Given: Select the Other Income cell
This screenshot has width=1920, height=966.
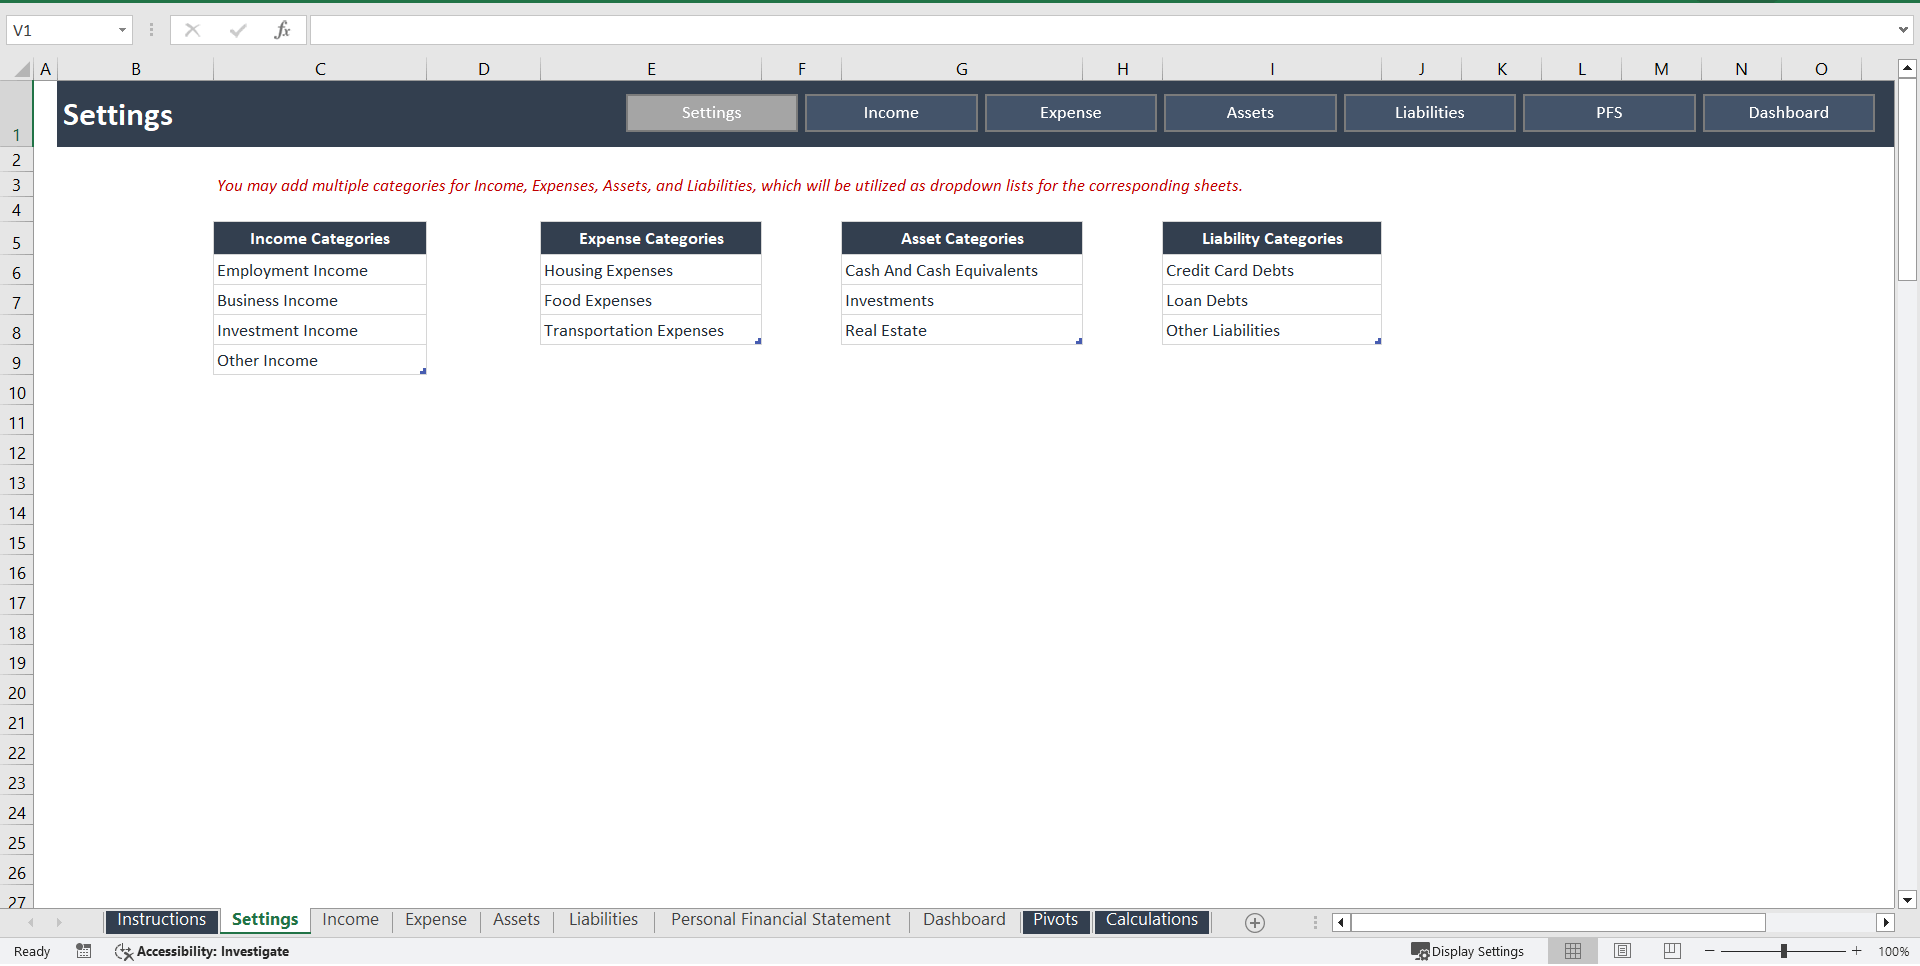Looking at the screenshot, I should (x=320, y=360).
